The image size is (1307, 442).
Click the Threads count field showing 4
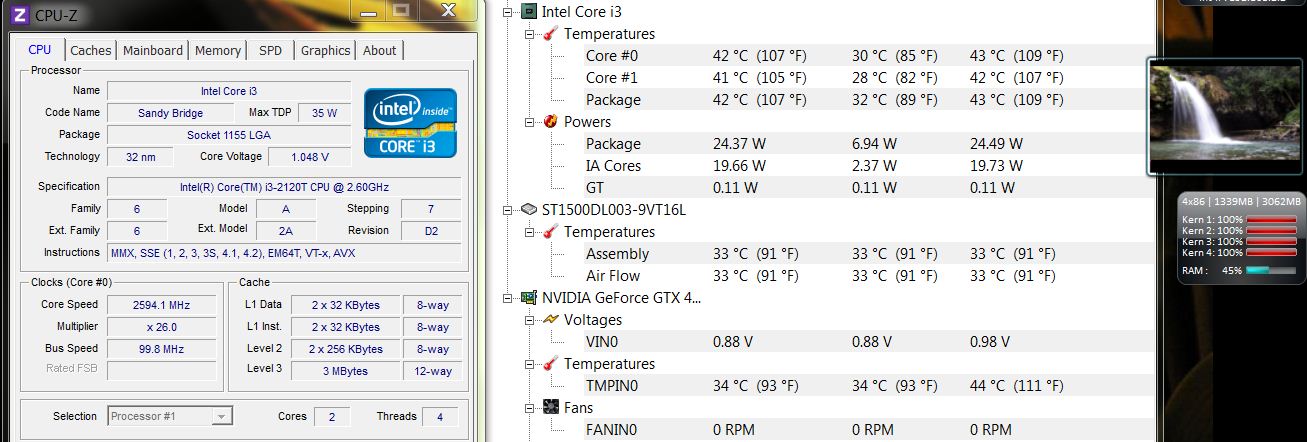tap(440, 417)
